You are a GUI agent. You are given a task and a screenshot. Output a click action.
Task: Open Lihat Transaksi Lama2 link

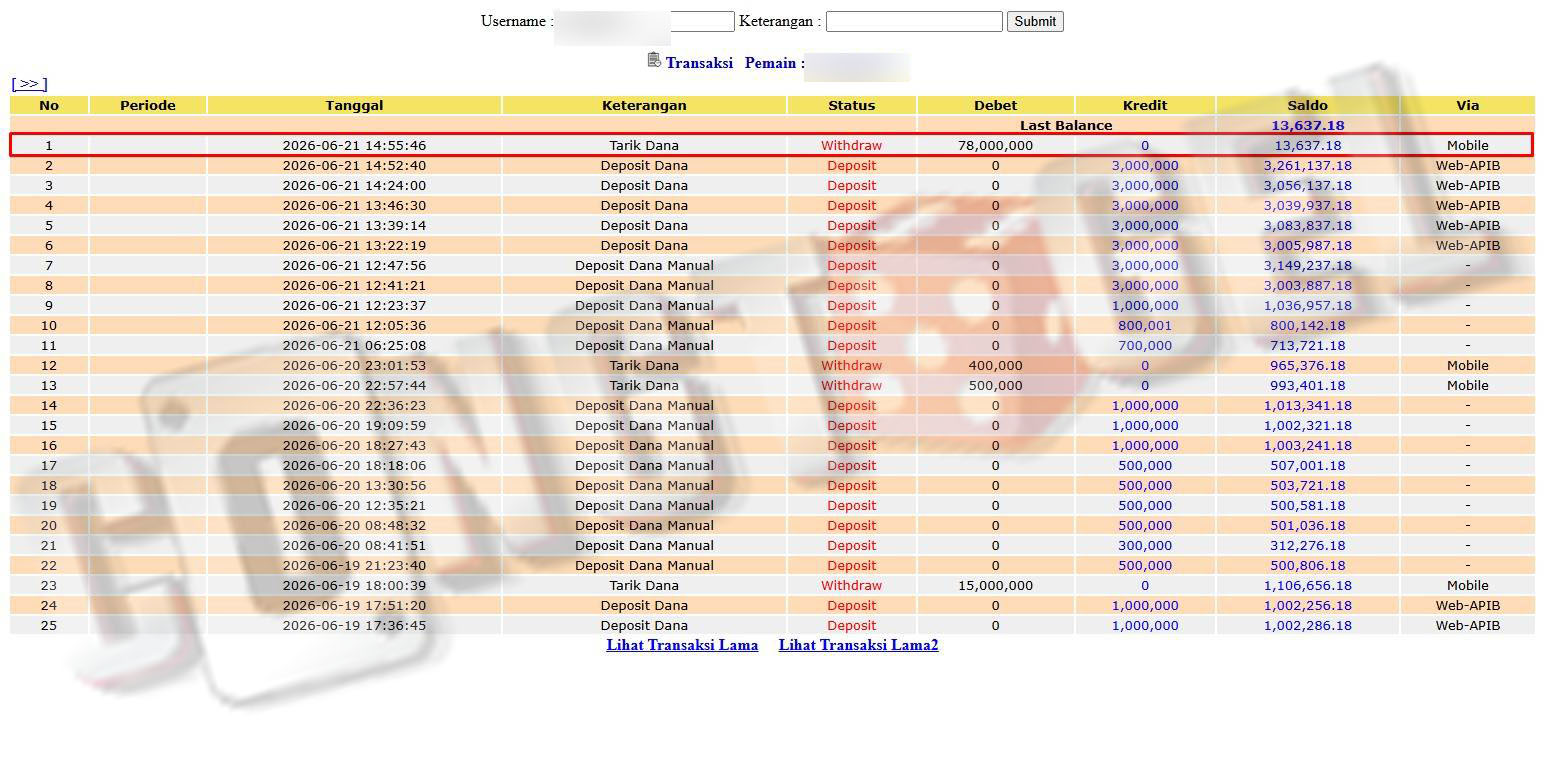pos(858,645)
